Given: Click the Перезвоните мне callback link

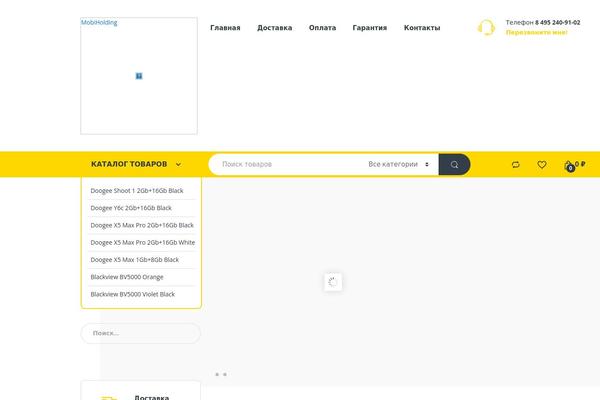Looking at the screenshot, I should point(536,33).
